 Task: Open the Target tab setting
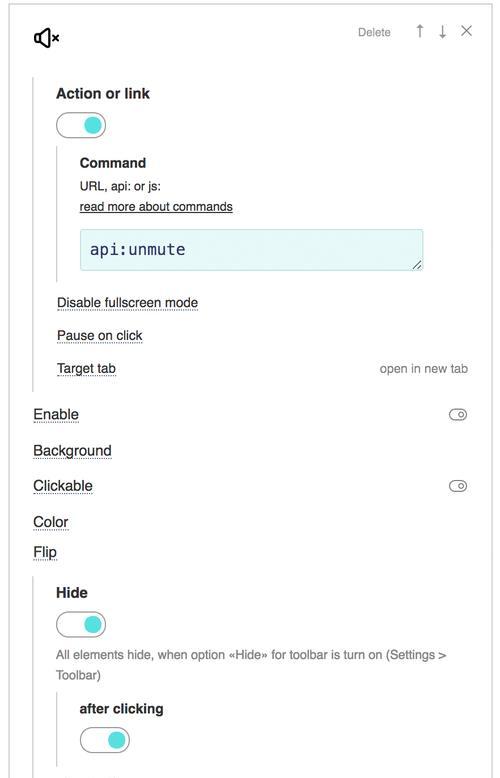[86, 369]
